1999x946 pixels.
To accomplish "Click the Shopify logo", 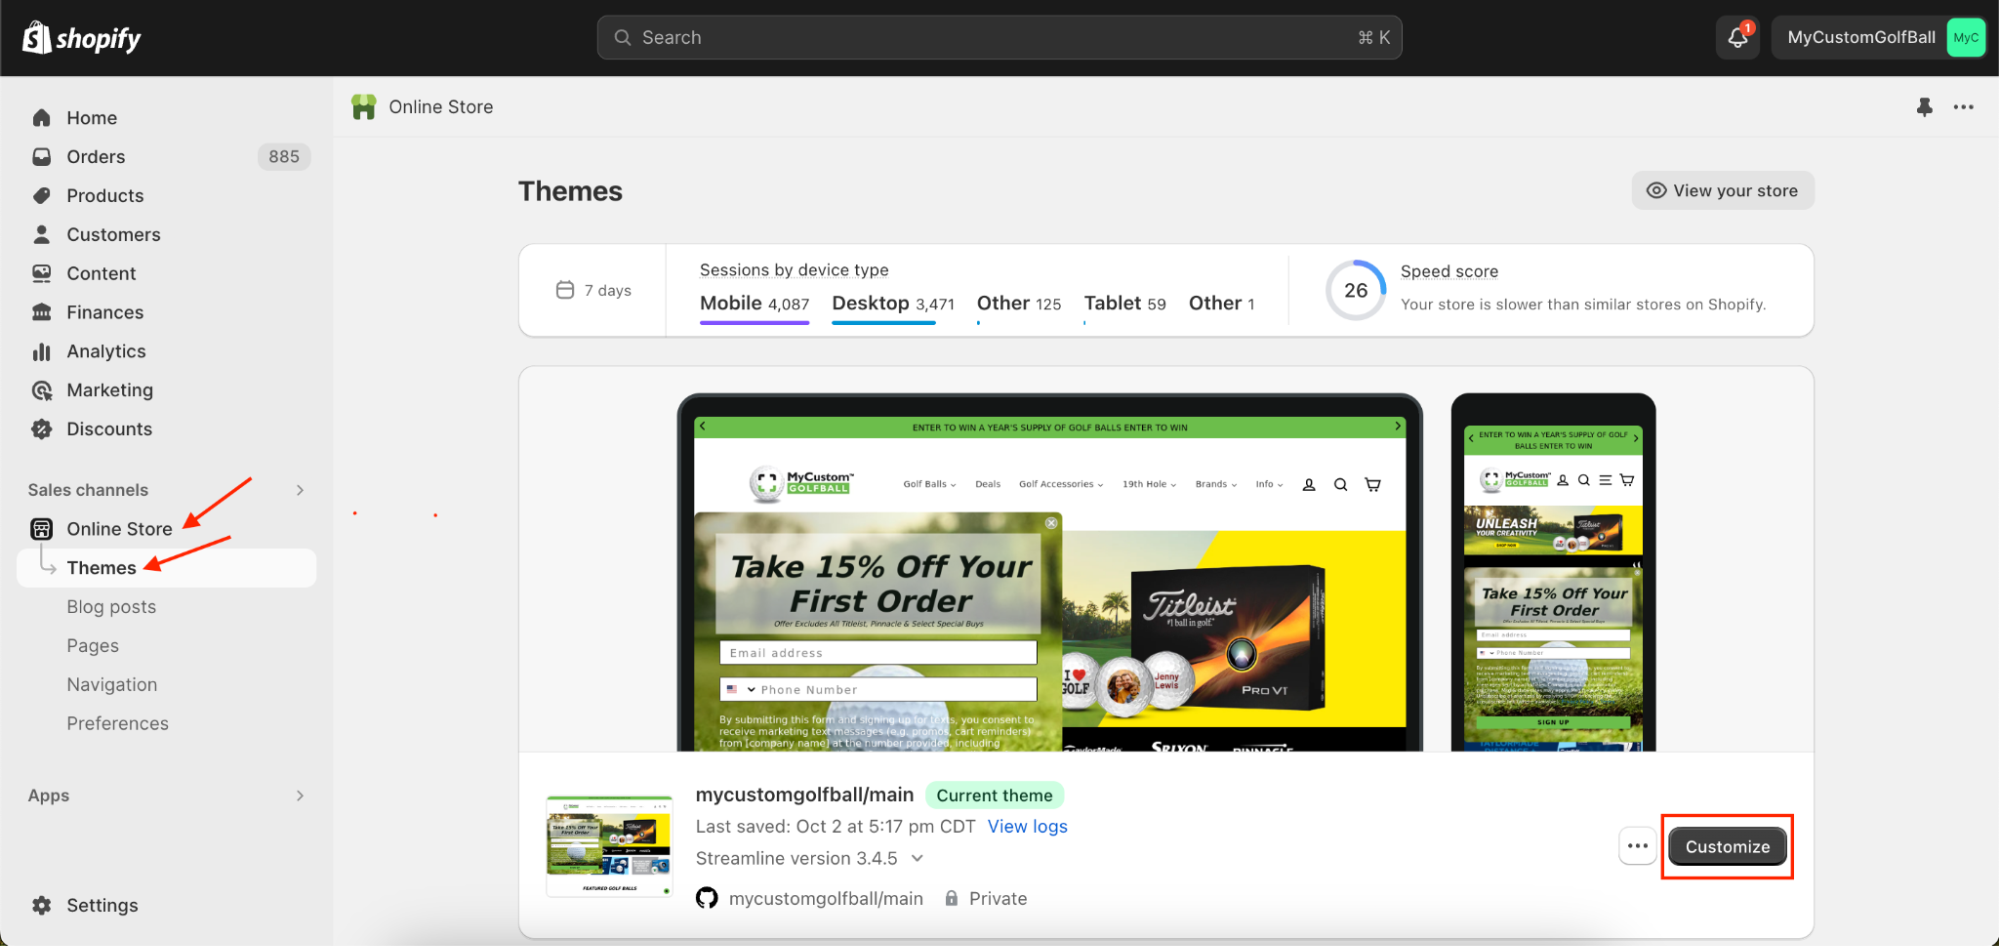I will click(82, 38).
